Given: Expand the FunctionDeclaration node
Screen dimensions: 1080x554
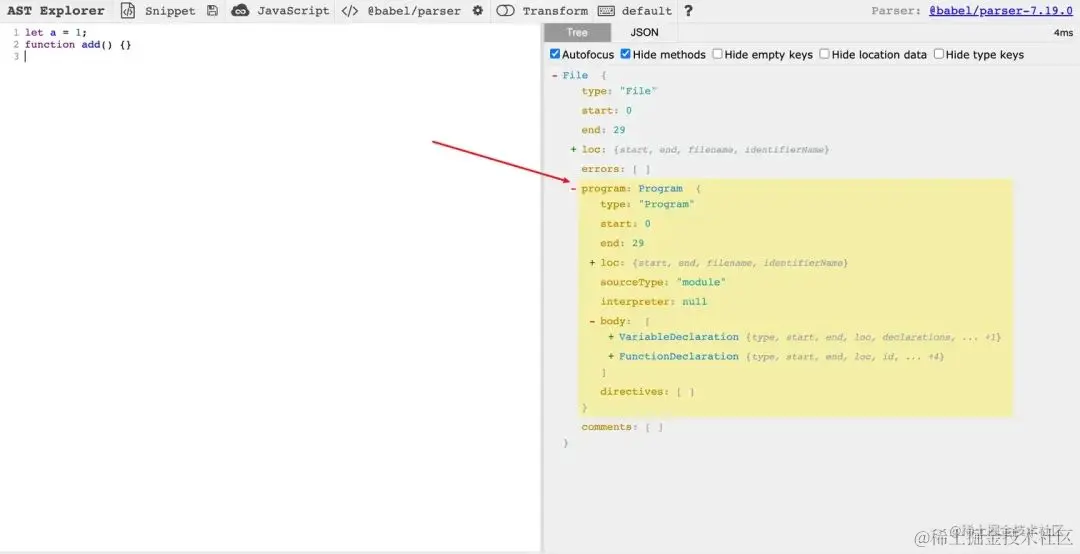Looking at the screenshot, I should (x=611, y=356).
